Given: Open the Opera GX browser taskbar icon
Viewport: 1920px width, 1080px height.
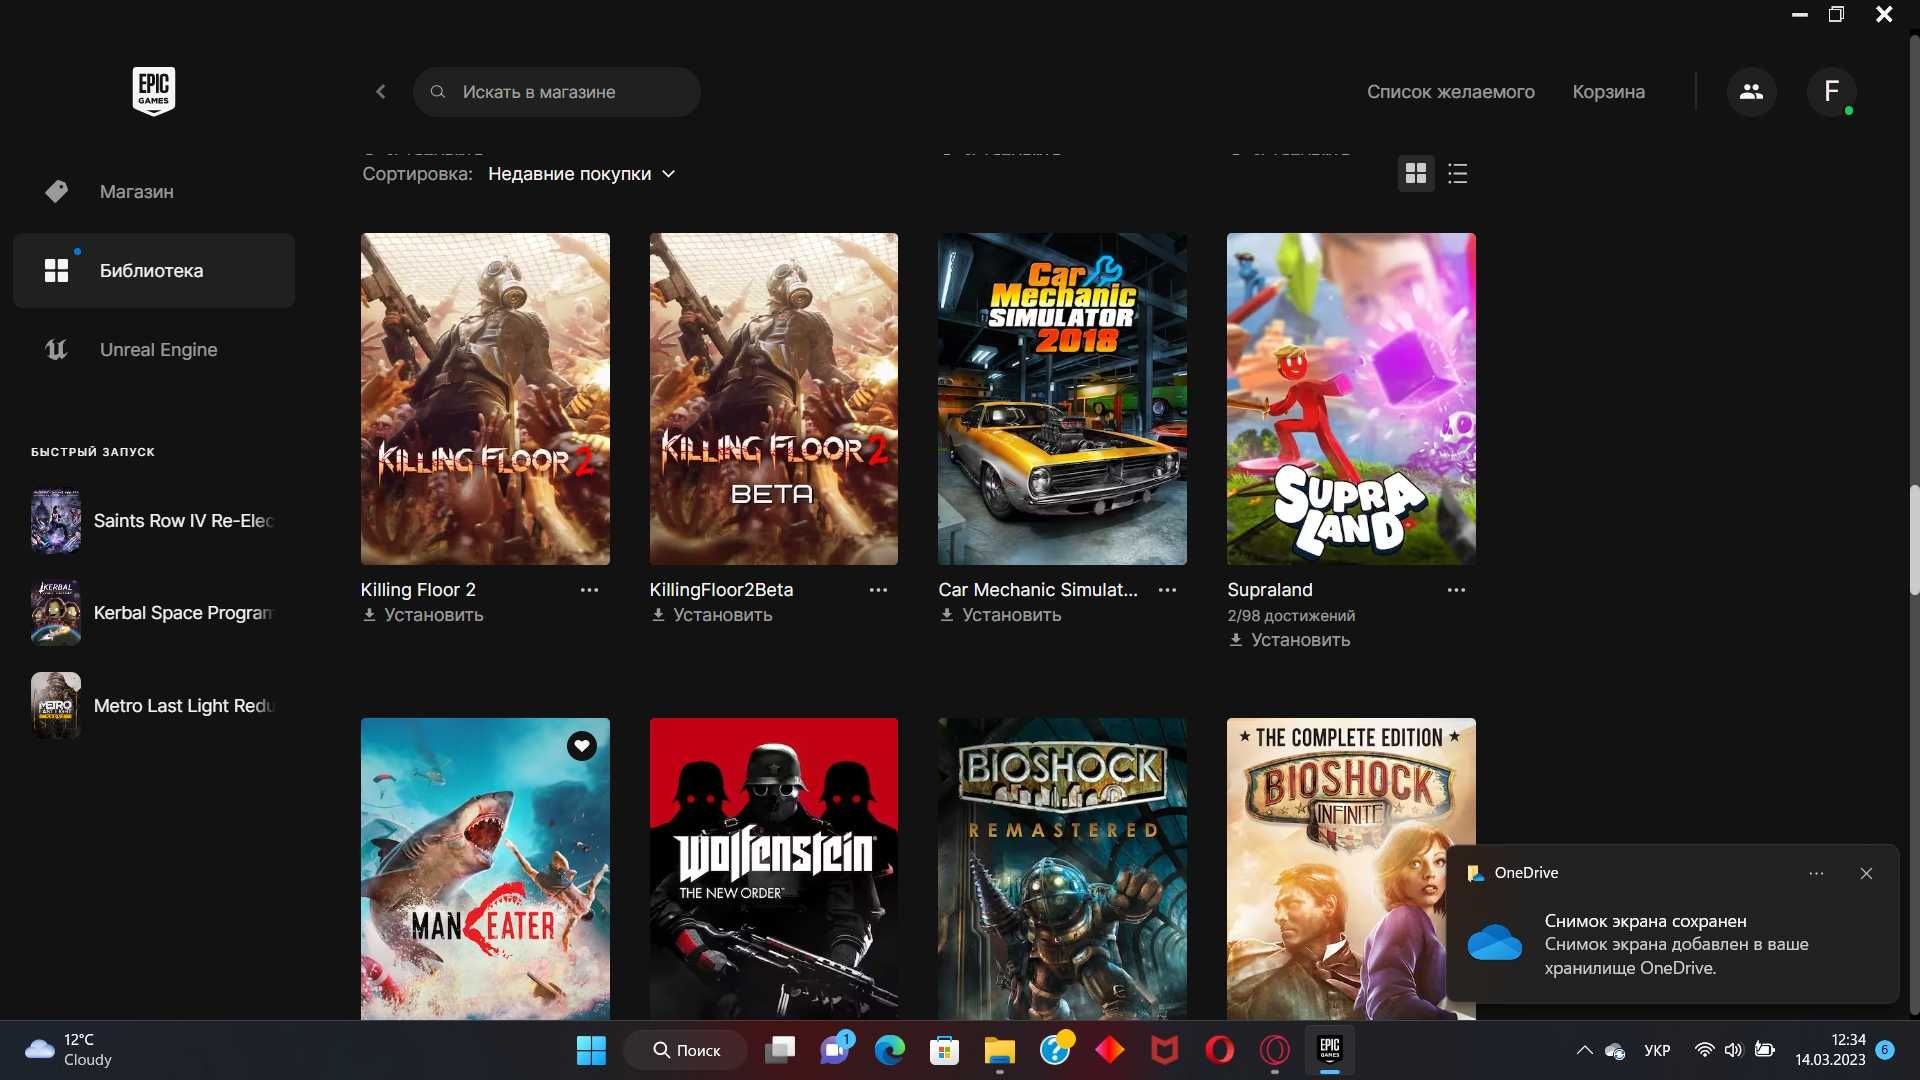Looking at the screenshot, I should click(1274, 1051).
